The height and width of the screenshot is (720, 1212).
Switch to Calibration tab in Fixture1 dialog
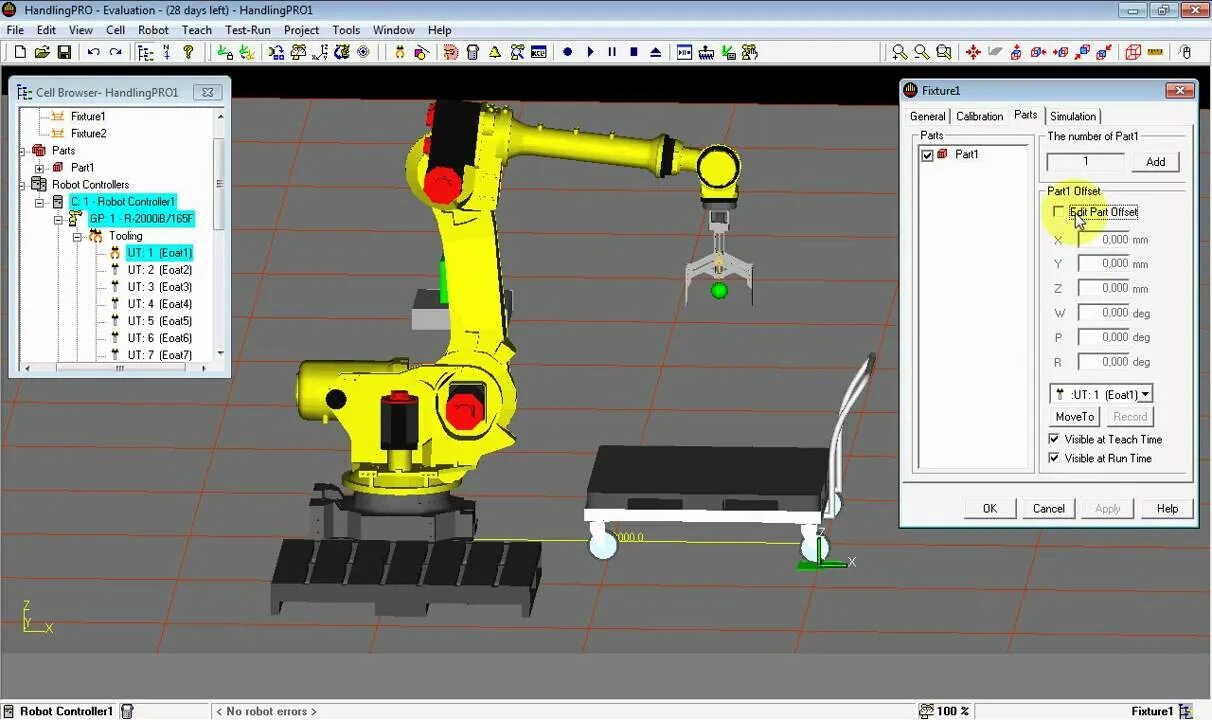pos(979,116)
